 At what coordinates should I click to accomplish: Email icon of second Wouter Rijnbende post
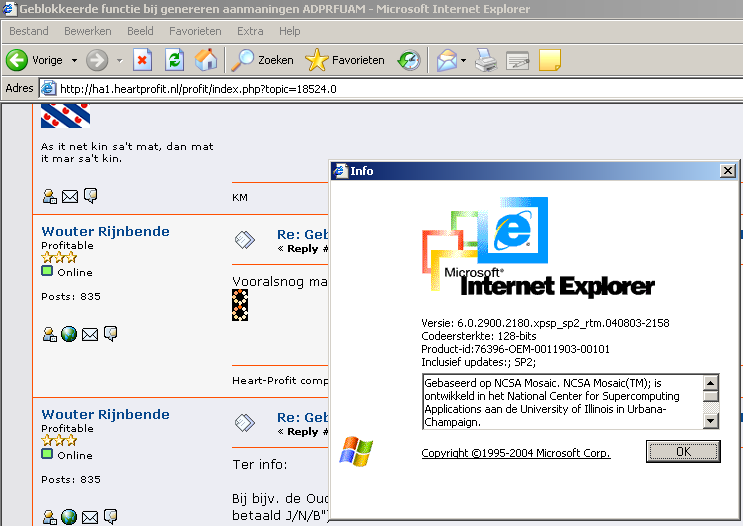[x=90, y=517]
